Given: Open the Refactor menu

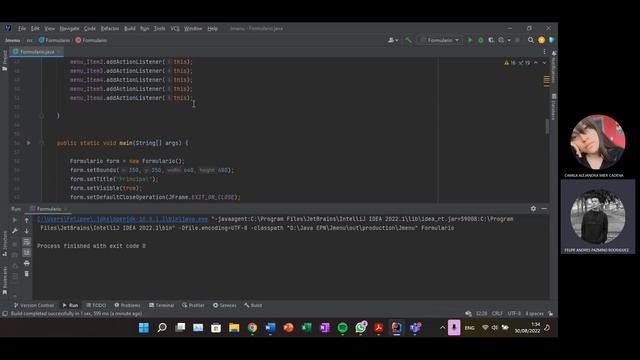Looking at the screenshot, I should coord(110,28).
